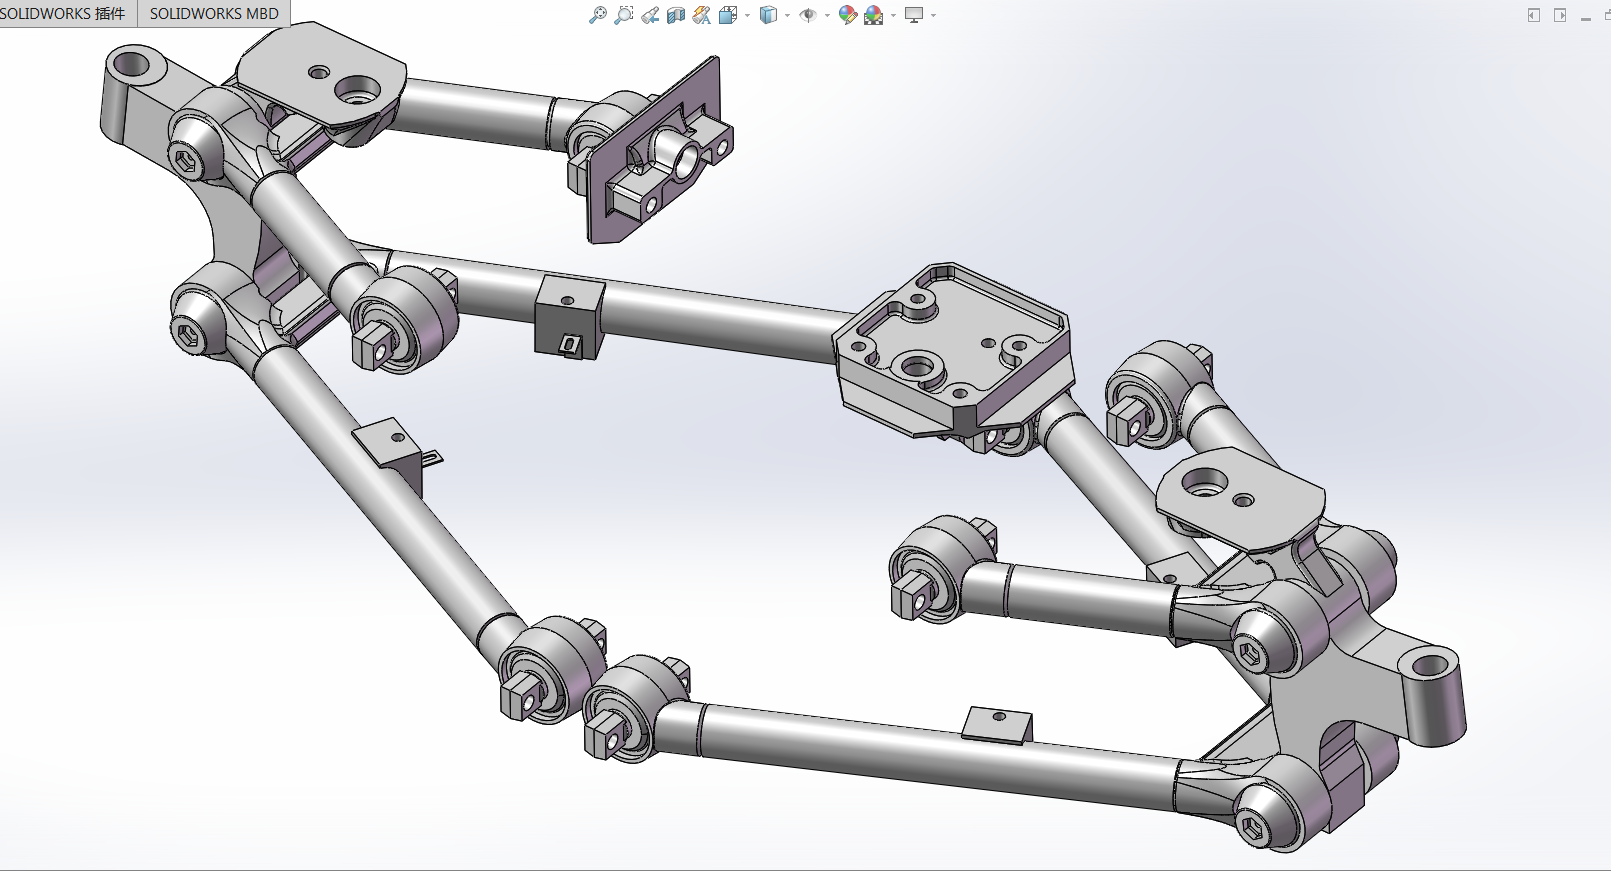
Task: Click the View Orientation cube icon
Action: point(728,15)
